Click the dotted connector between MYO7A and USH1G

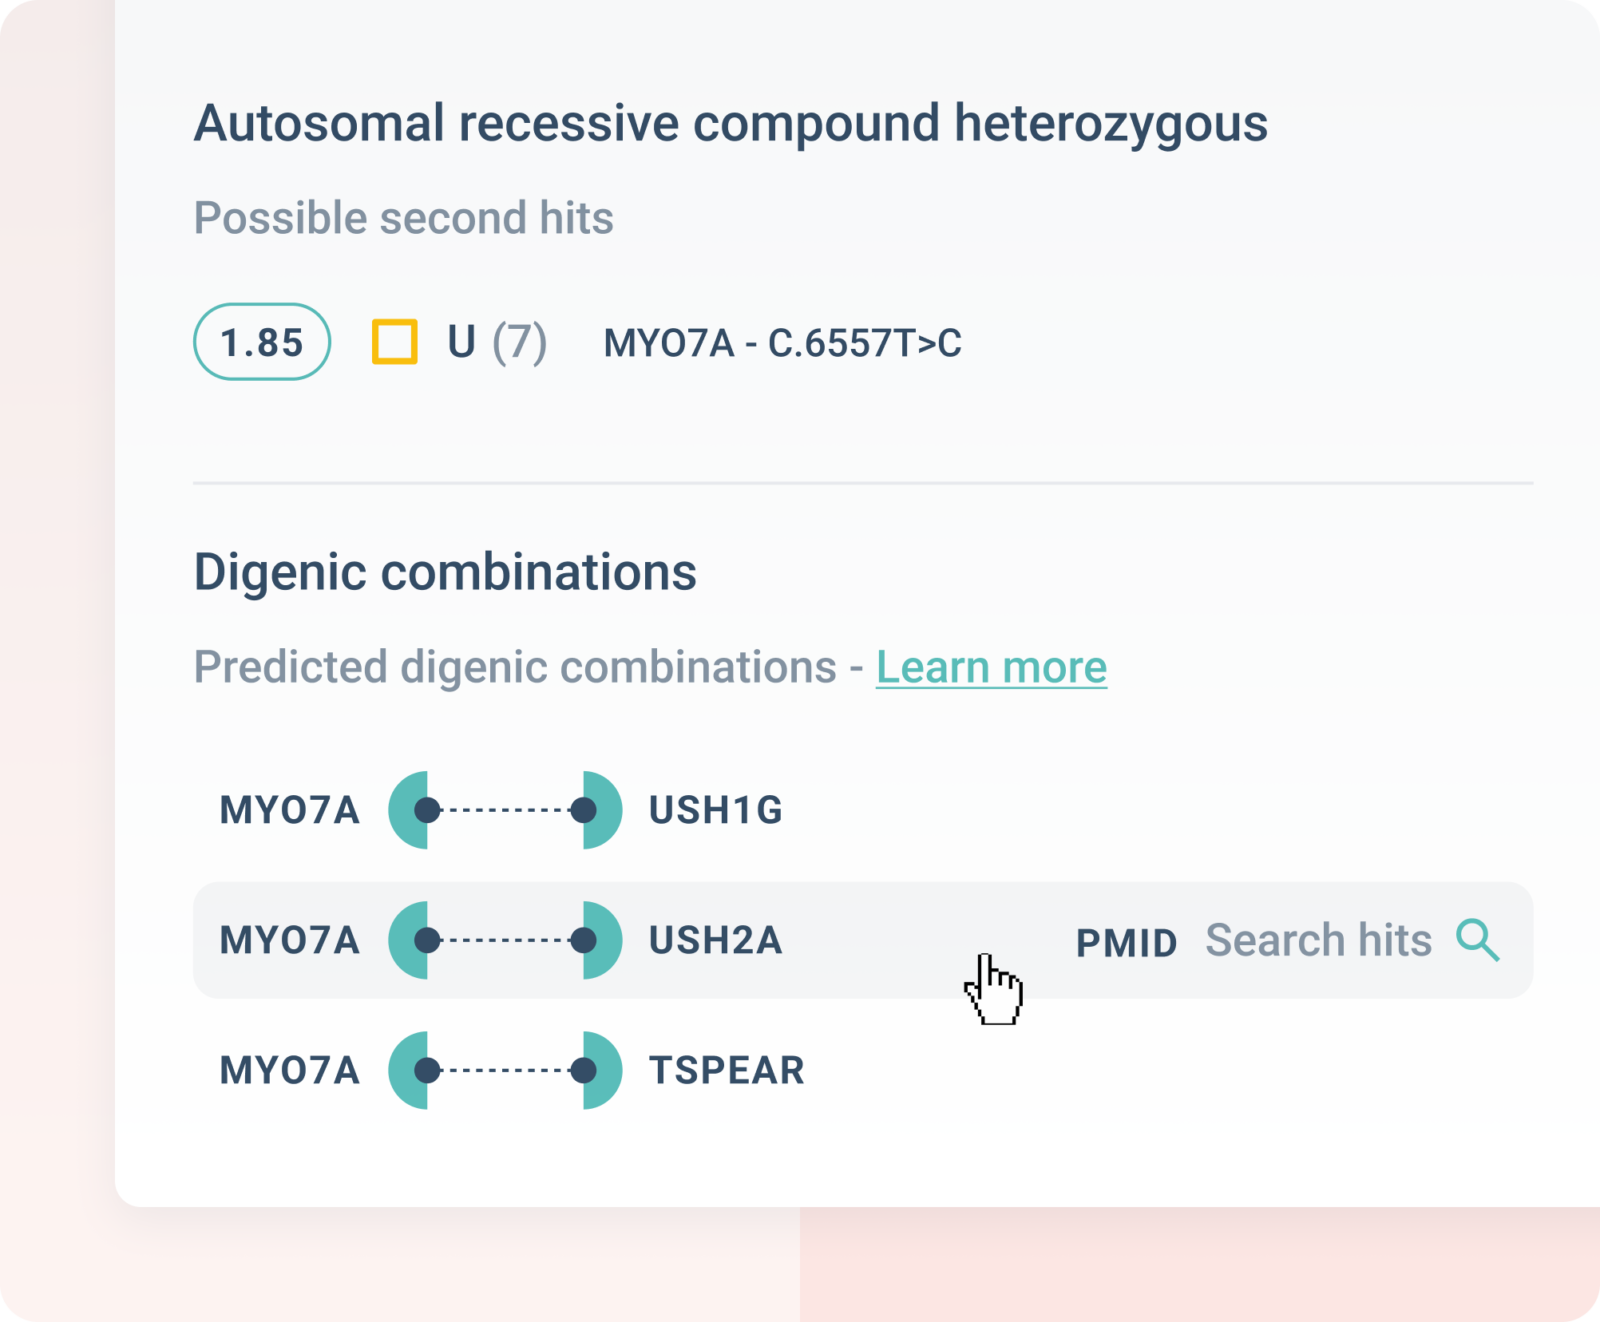click(x=505, y=810)
